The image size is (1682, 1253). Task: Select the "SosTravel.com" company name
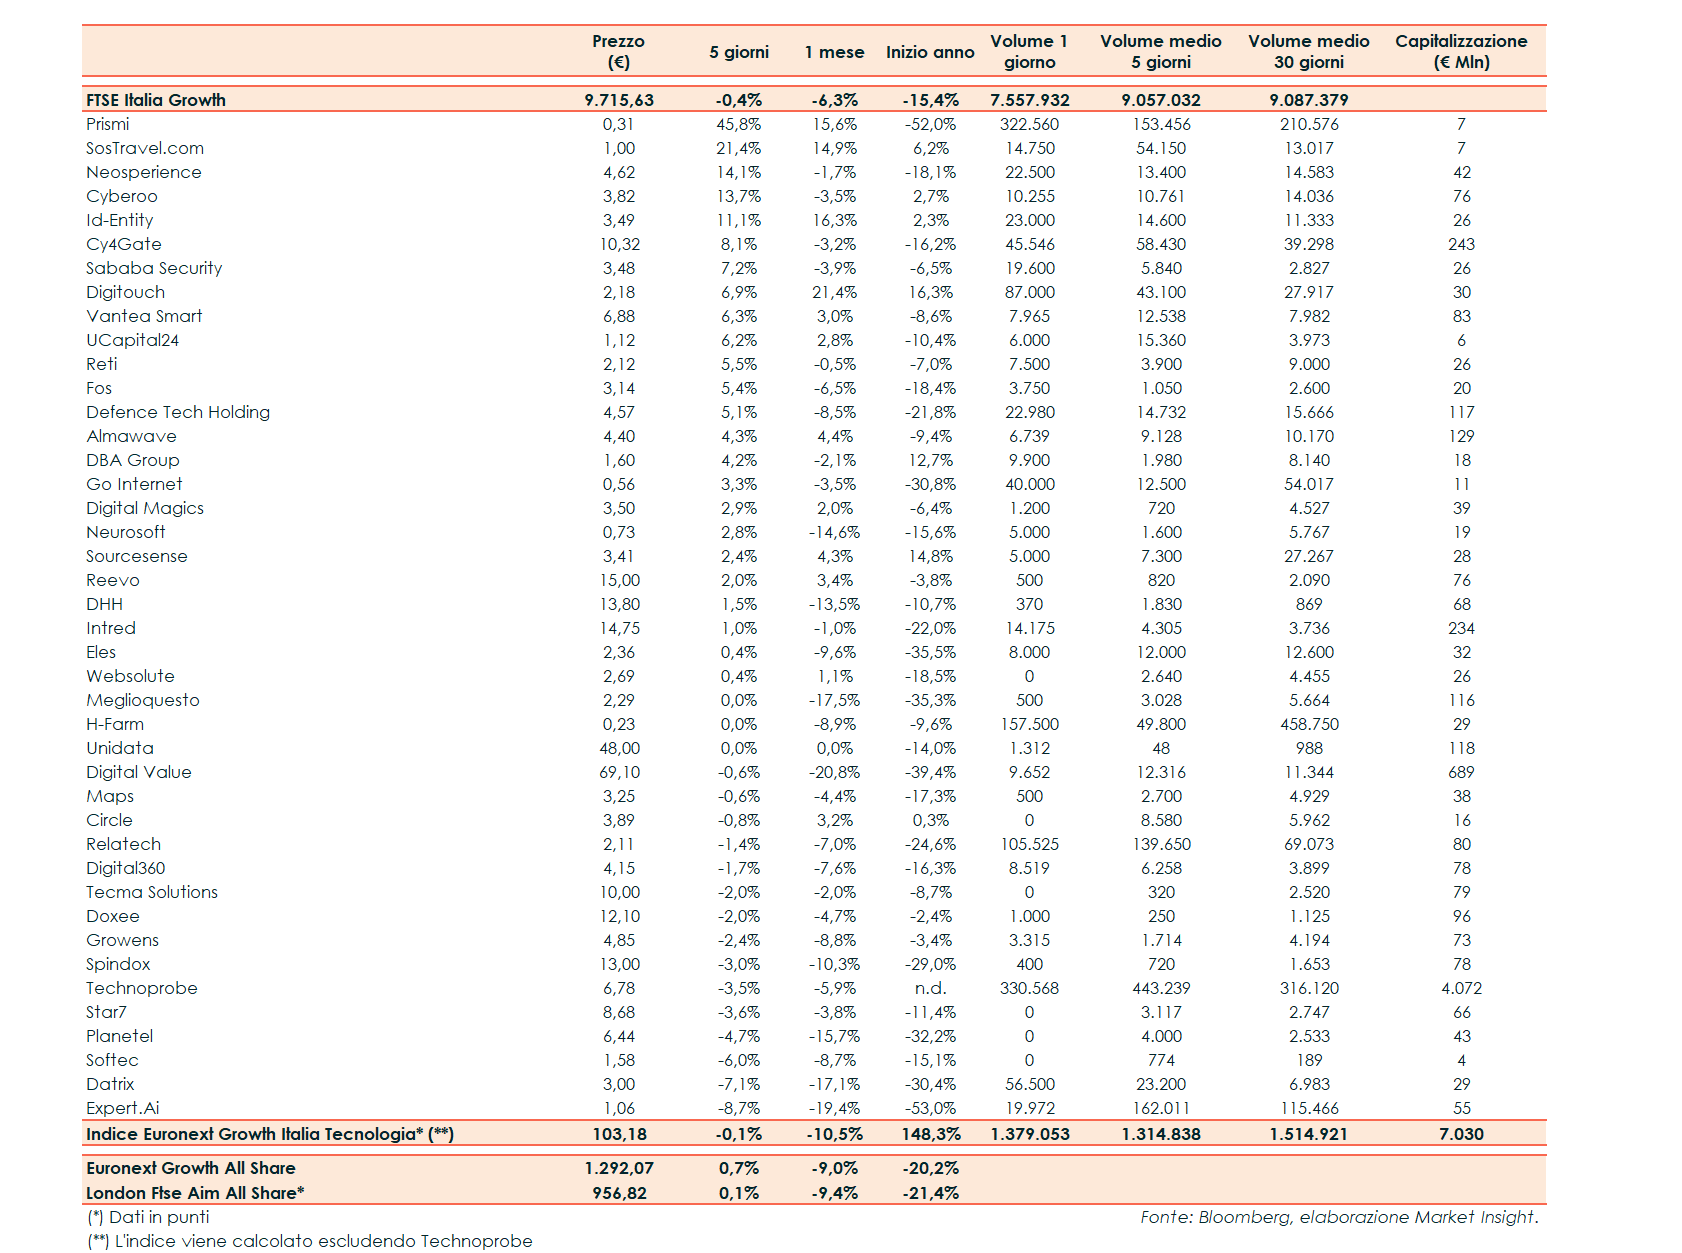click(x=145, y=148)
